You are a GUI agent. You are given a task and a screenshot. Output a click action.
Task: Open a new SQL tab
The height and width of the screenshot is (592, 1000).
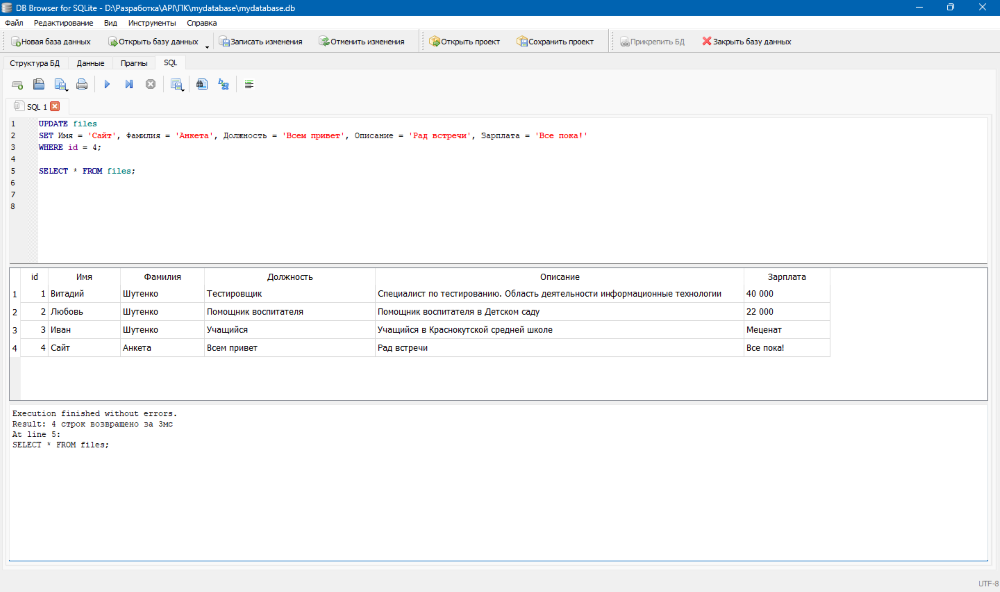(16, 84)
